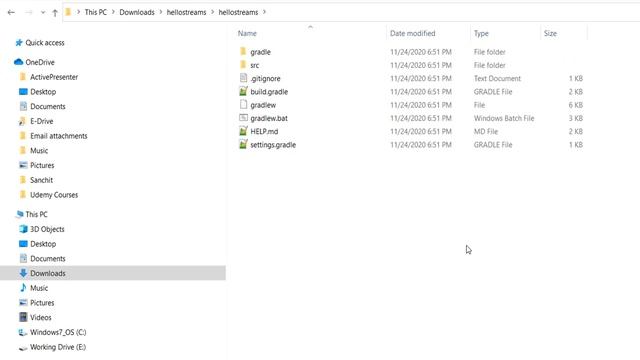The image size is (640, 360).
Task: Open Udemy Courses folder
Action: (x=54, y=195)
